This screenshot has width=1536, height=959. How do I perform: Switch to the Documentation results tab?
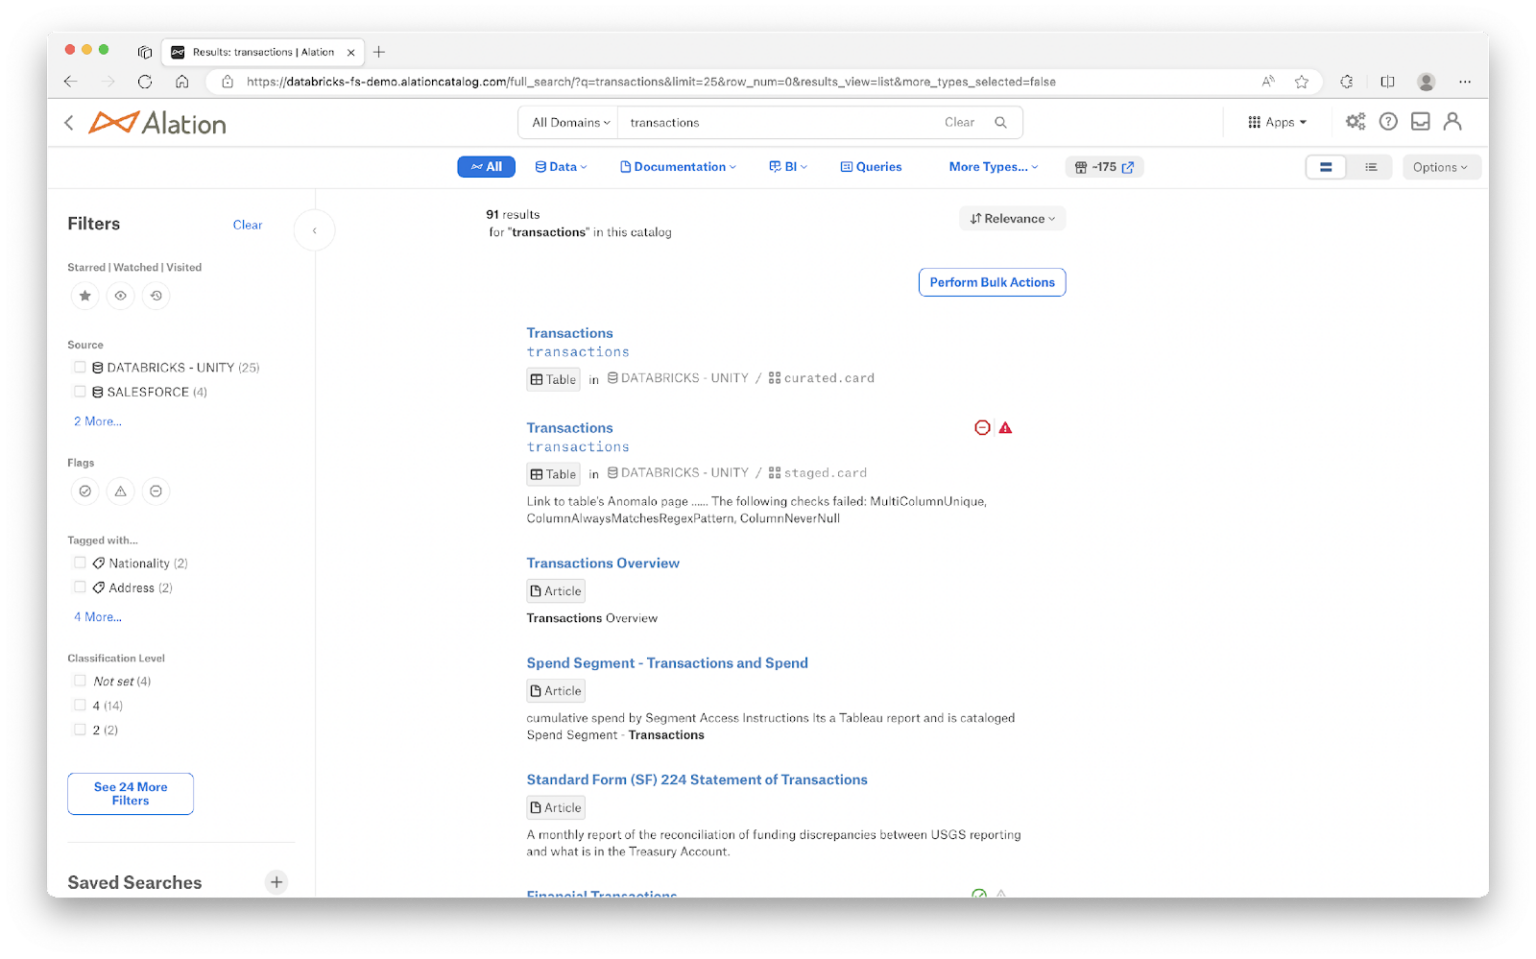[x=678, y=166]
